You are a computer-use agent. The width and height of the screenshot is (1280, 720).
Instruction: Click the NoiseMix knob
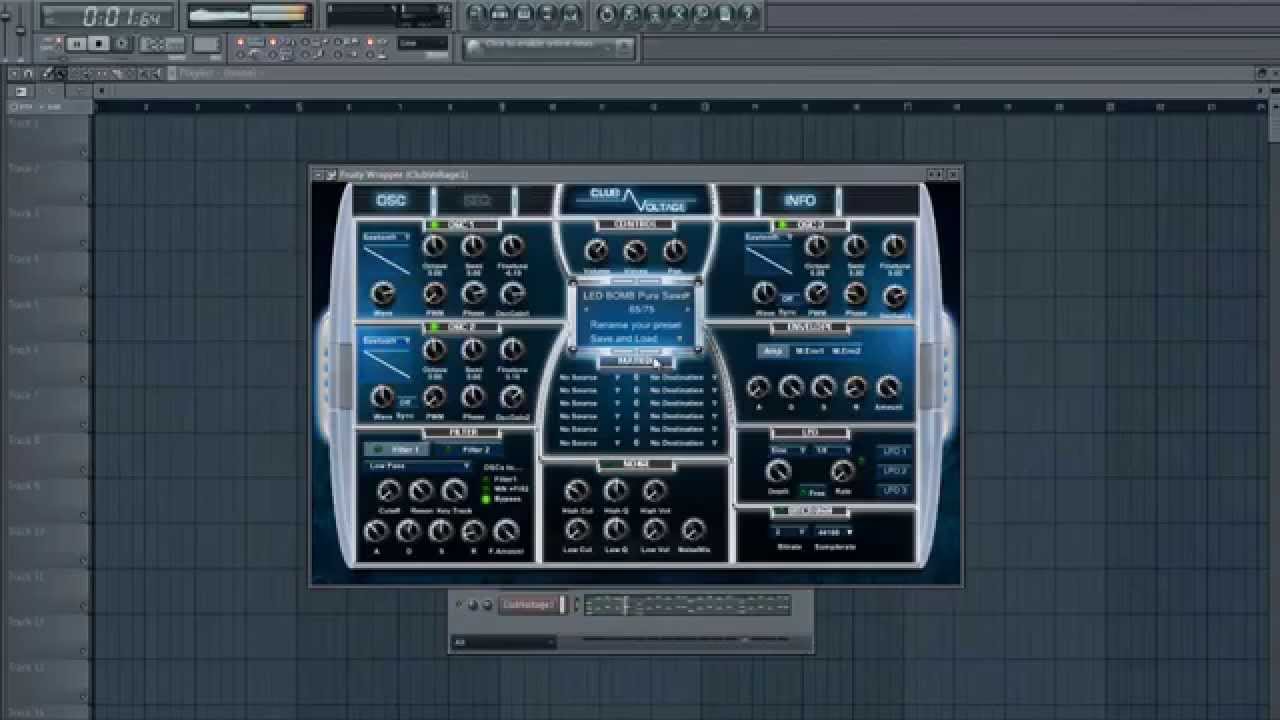coord(693,530)
